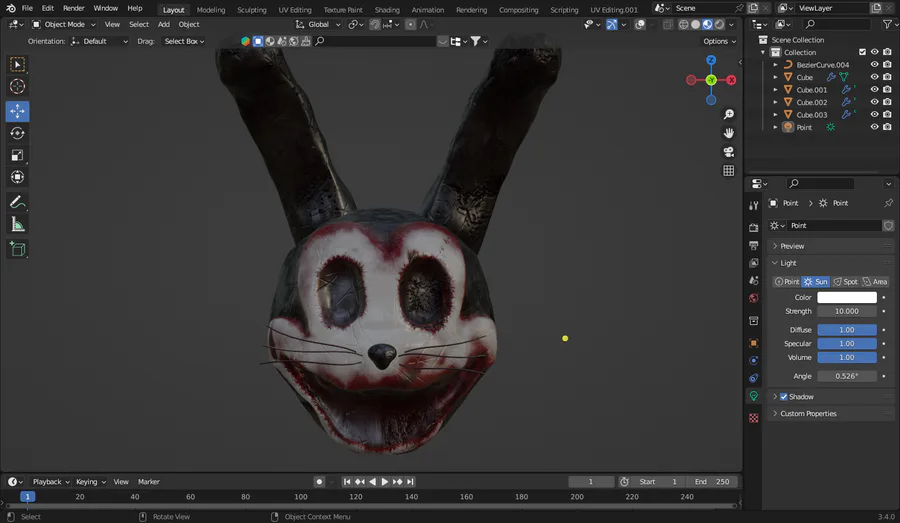Open the Options dropdown
Image resolution: width=900 pixels, height=523 pixels.
(719, 41)
